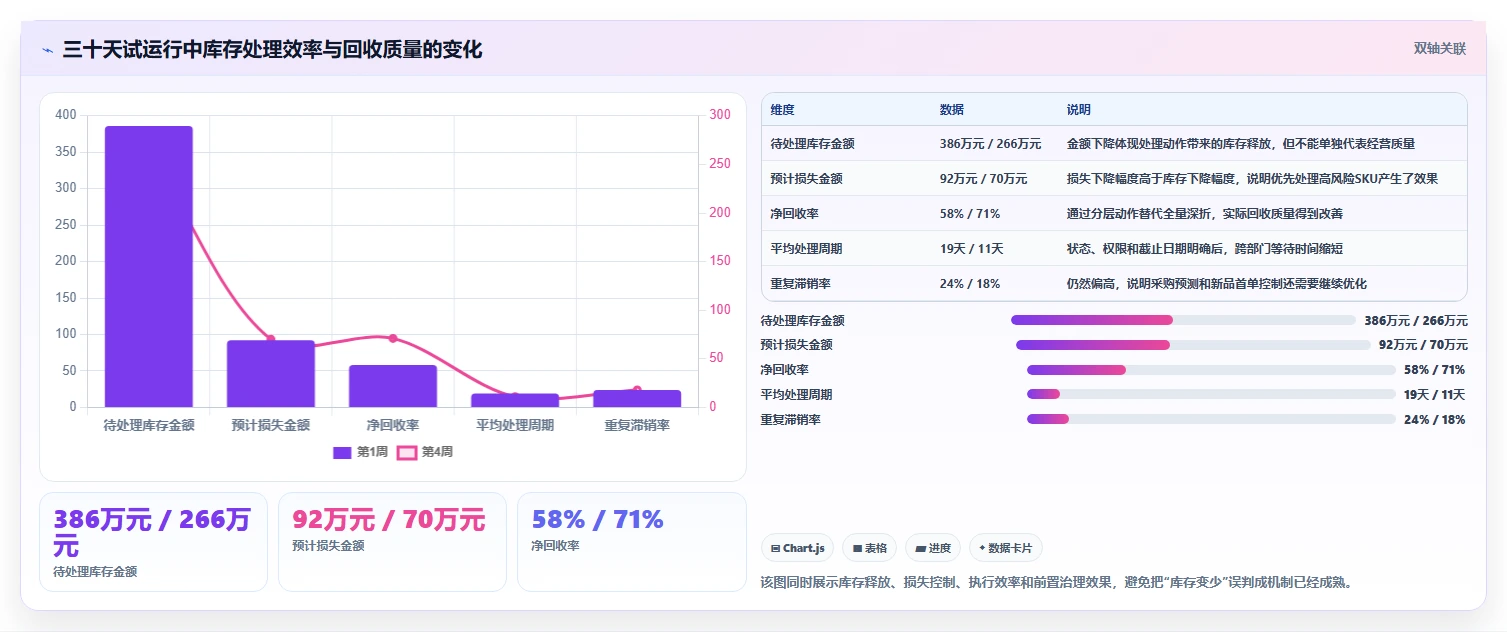The image size is (1507, 632).
Task: Select the 维度 table column header
Action: coord(782,109)
